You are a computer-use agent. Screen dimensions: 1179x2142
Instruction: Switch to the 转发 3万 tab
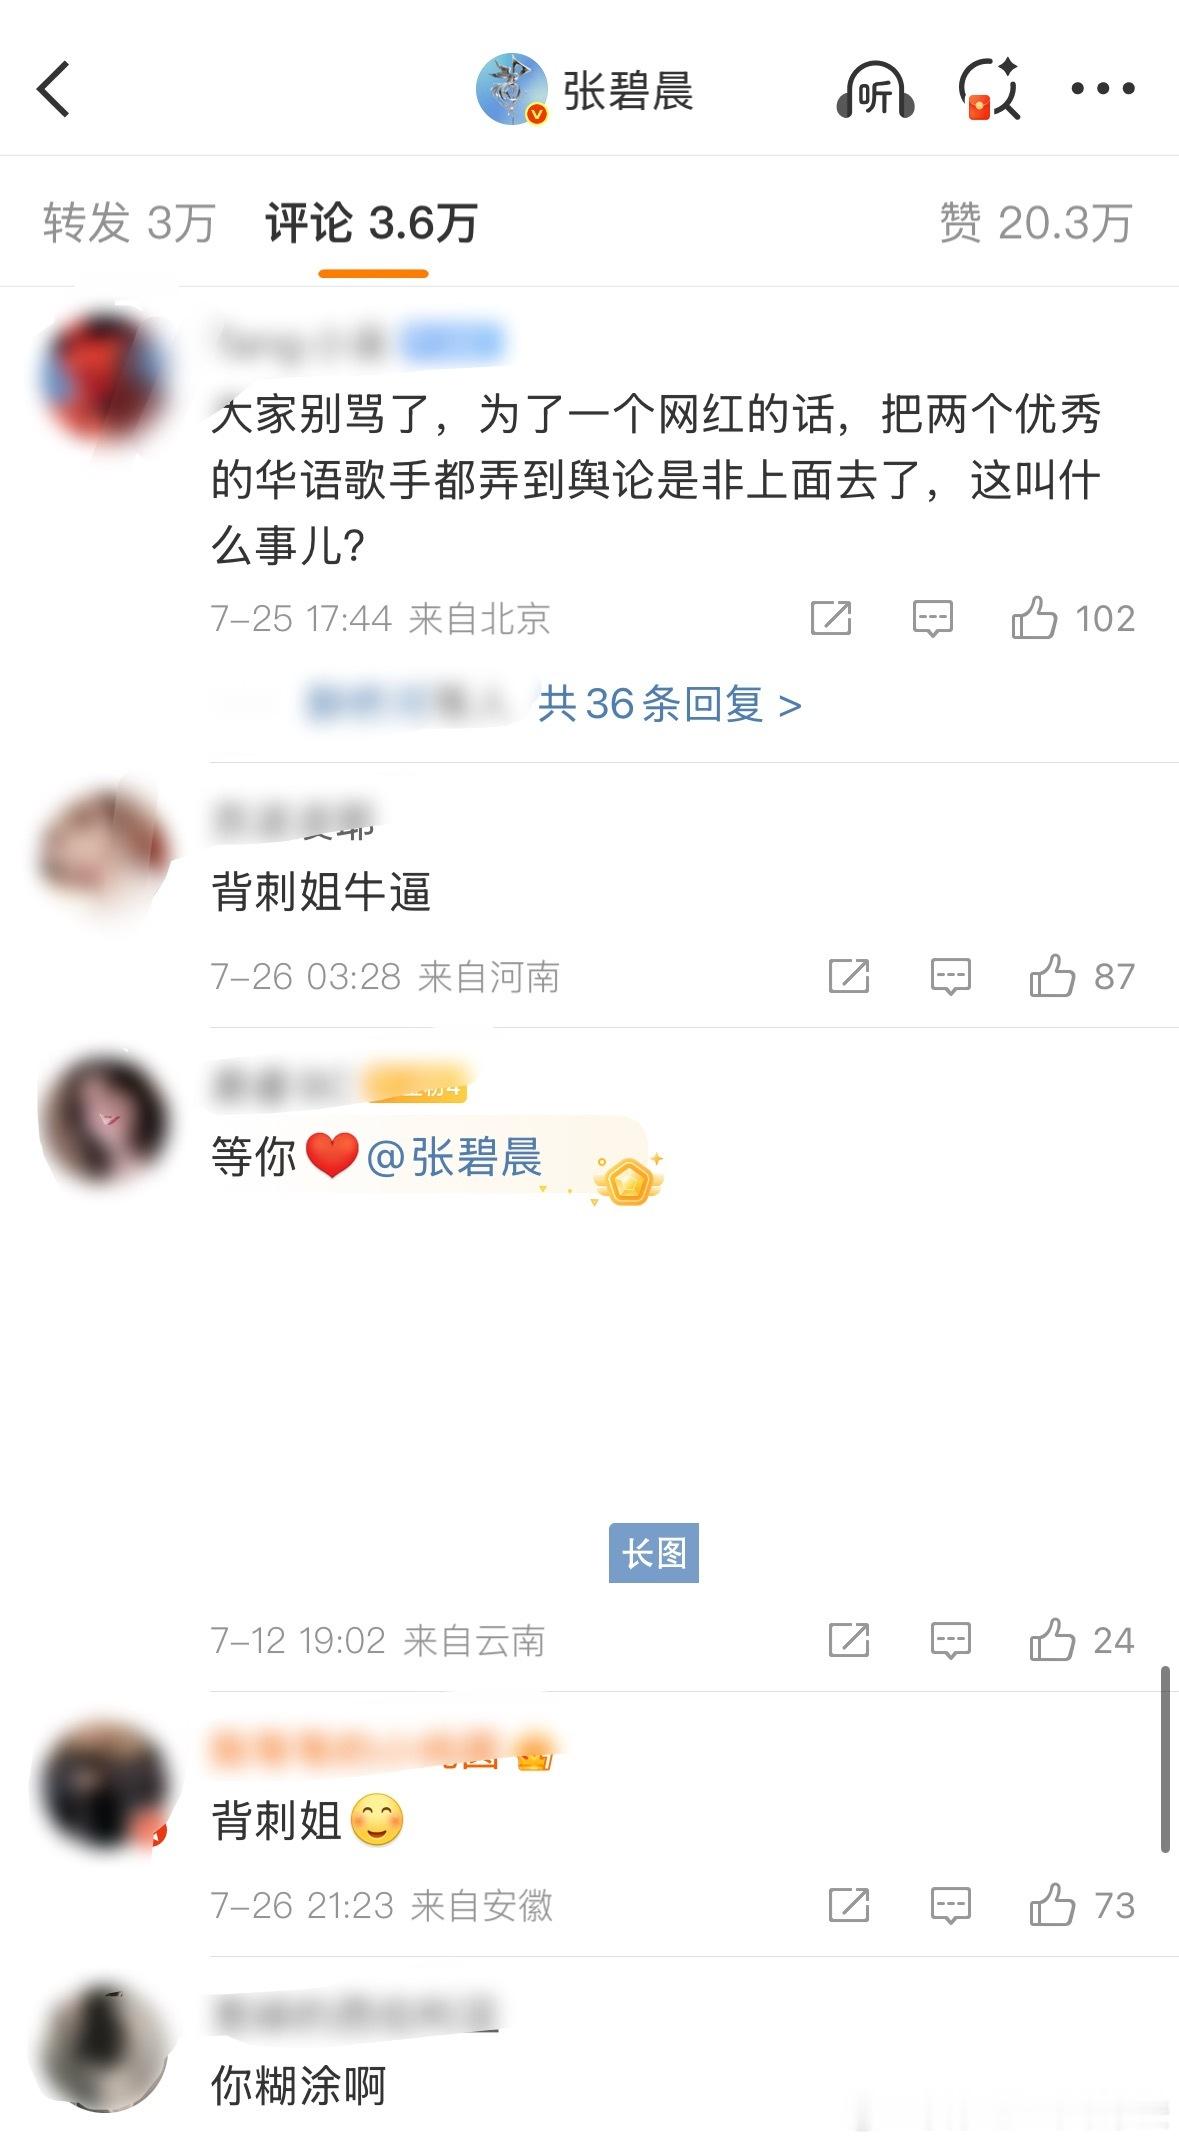[129, 222]
